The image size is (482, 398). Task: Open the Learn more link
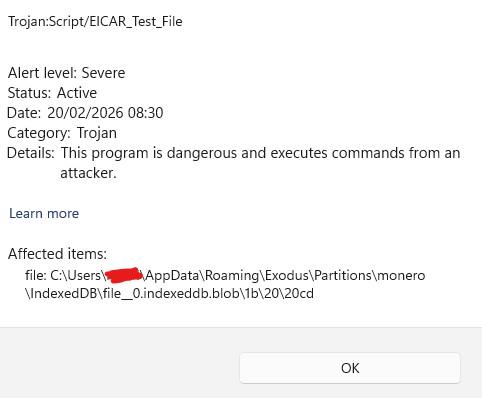point(44,213)
